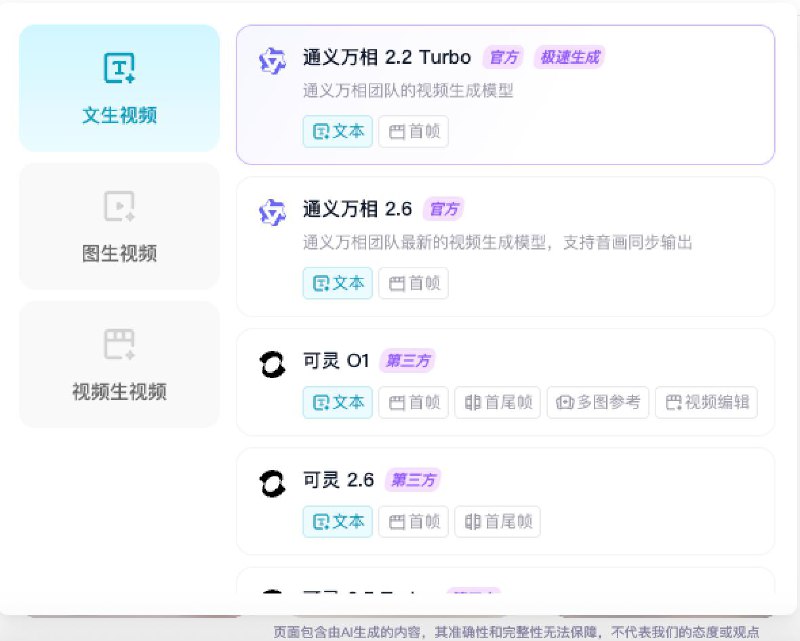Click the 视频生视频 sidebar icon

click(118, 345)
